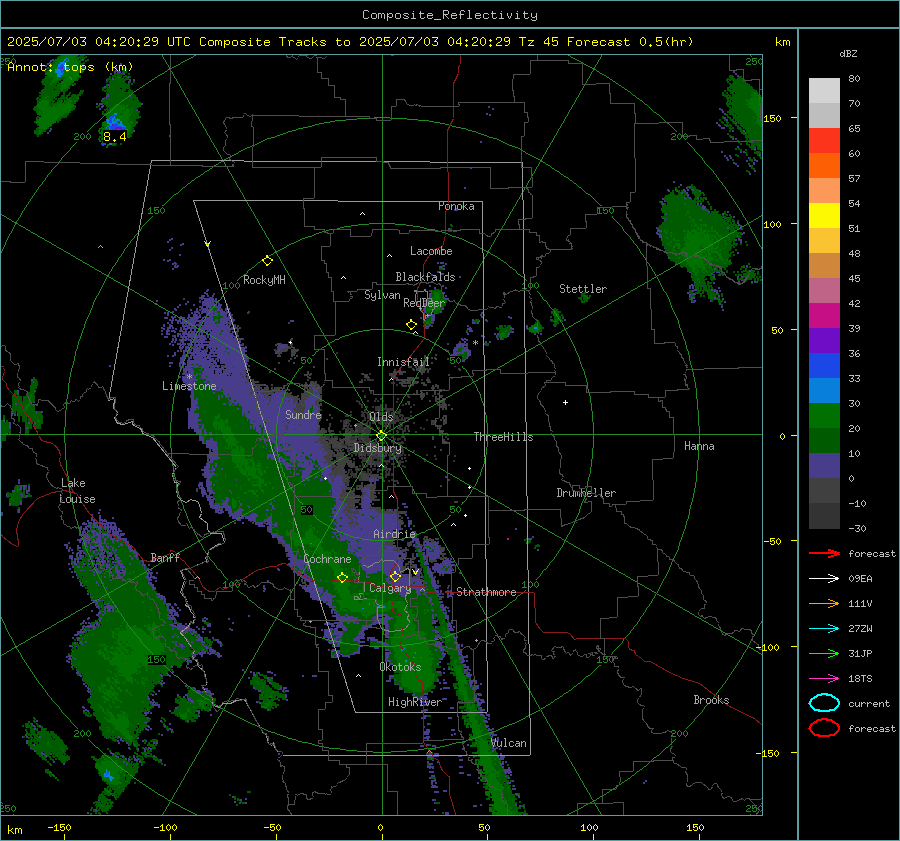Select the green 31JP track arrow

(x=824, y=653)
